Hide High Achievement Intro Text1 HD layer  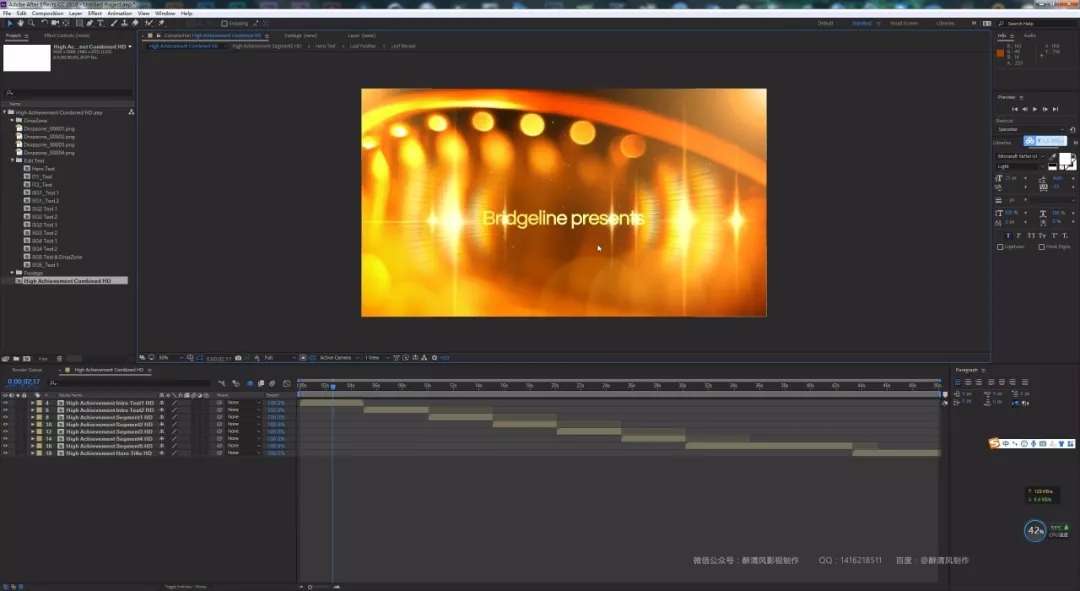point(5,403)
